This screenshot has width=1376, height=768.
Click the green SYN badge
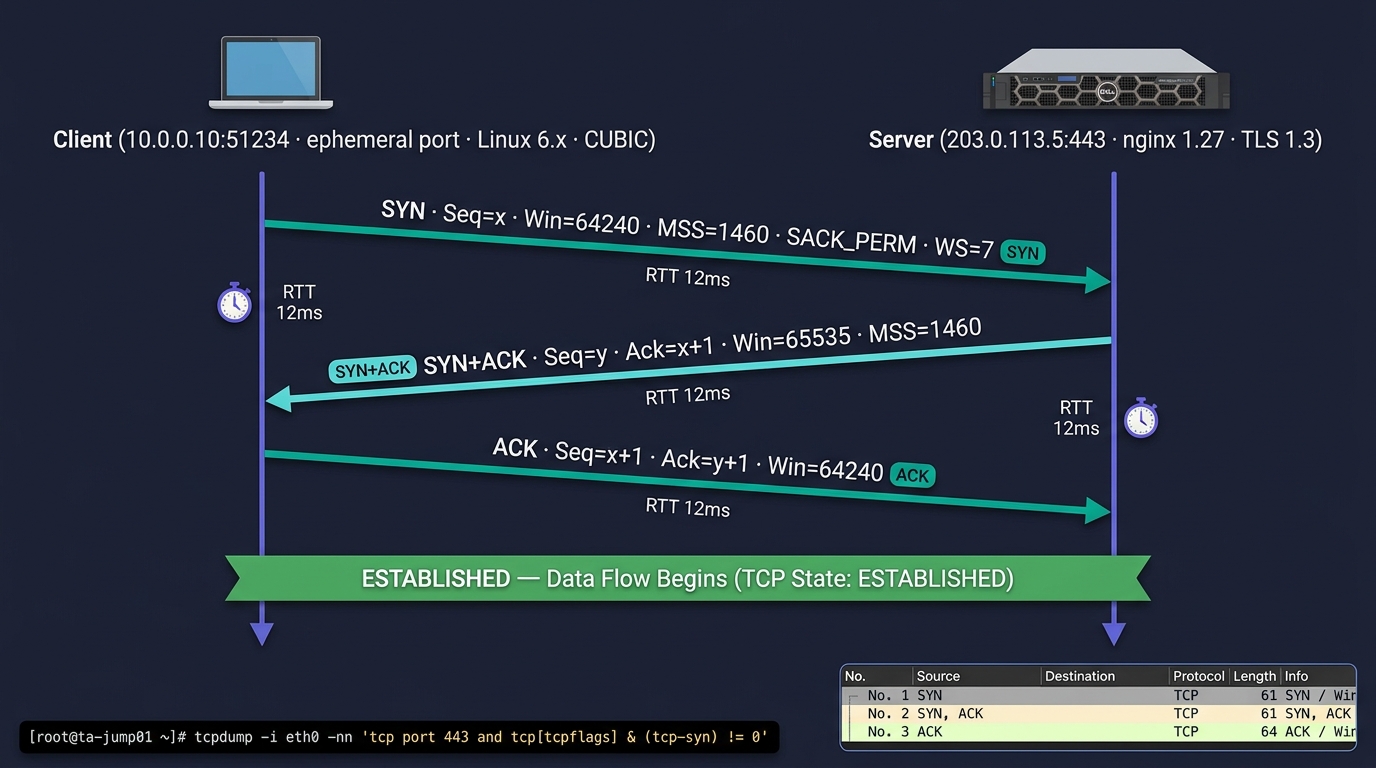coord(1022,253)
